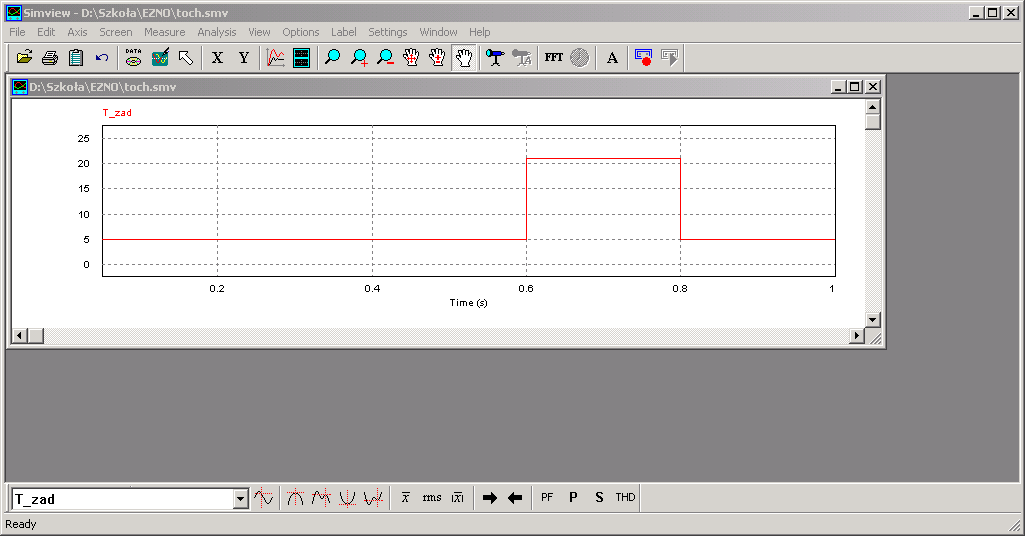Click the horizontal scrollbar right arrow
1025x536 pixels.
pyautogui.click(x=855, y=336)
